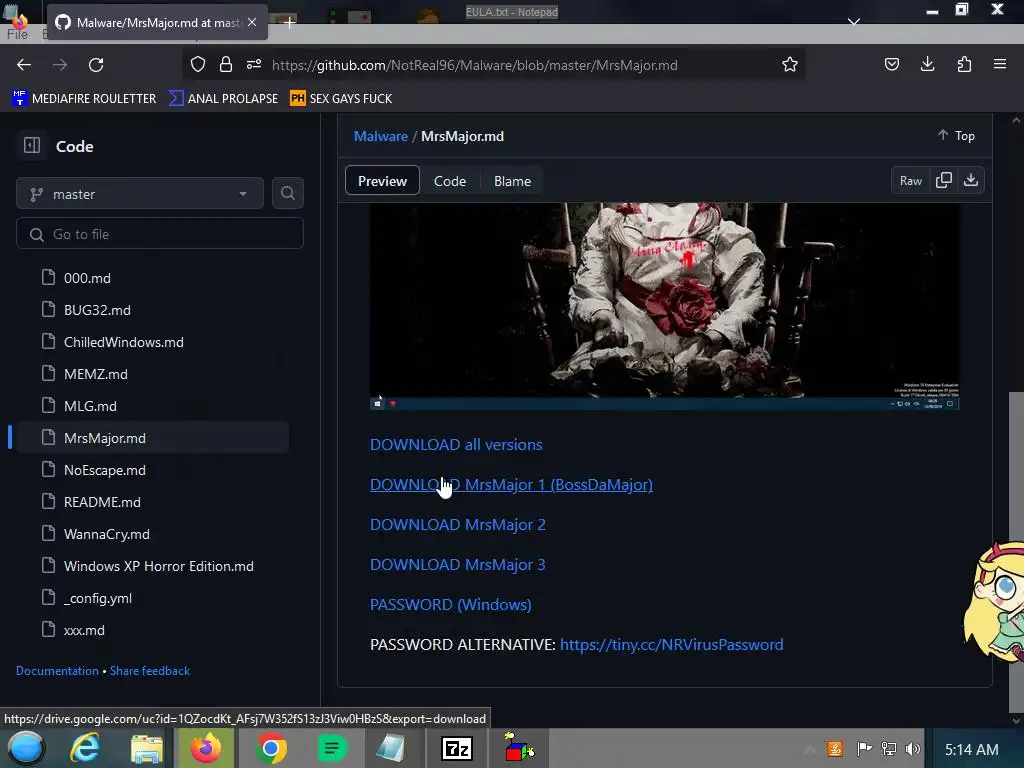Open the Documentation link
This screenshot has width=1024, height=768.
tap(57, 671)
